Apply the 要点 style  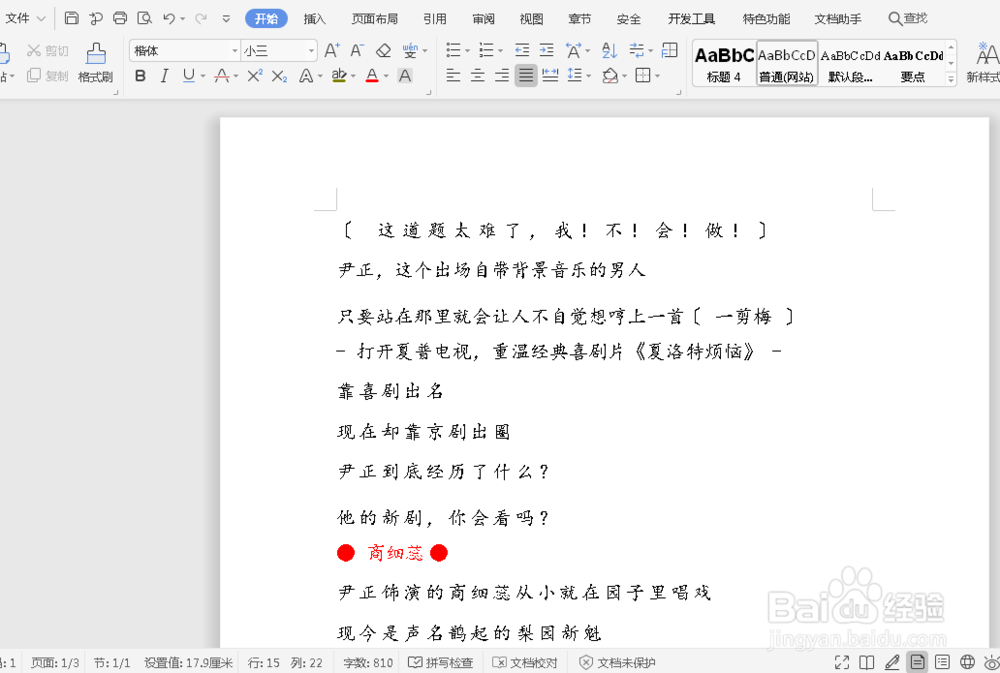tap(913, 63)
